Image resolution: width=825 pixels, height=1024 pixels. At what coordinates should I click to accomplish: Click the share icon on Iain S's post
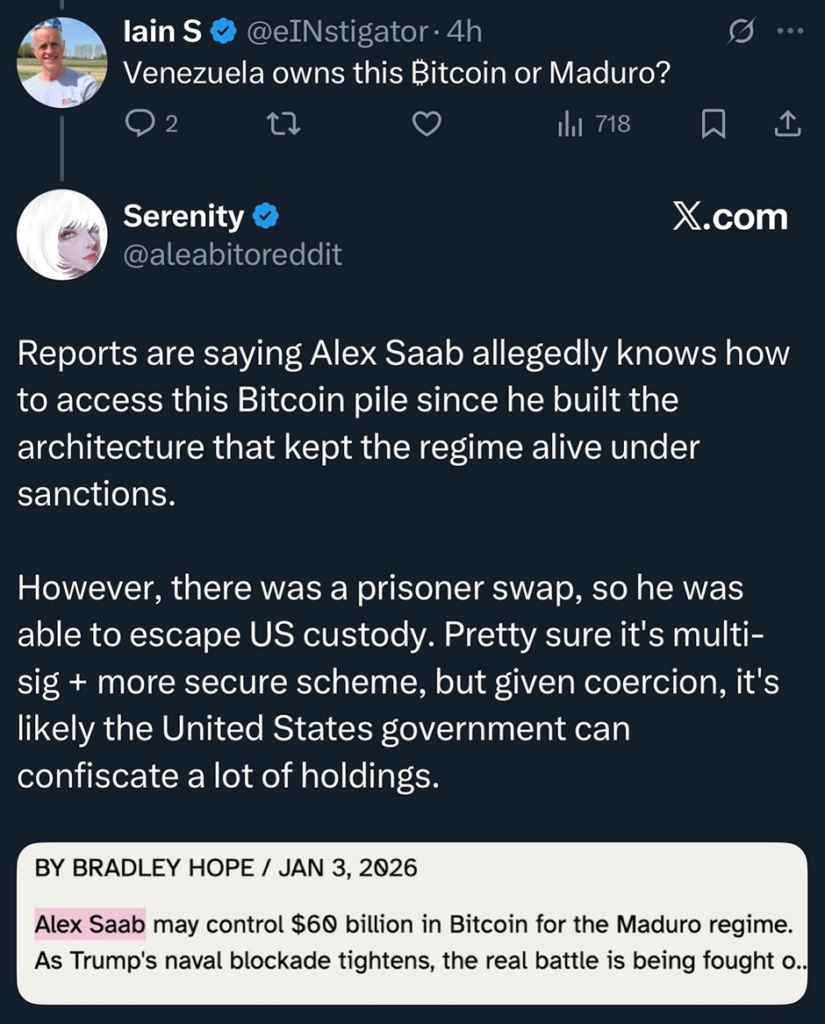click(787, 124)
